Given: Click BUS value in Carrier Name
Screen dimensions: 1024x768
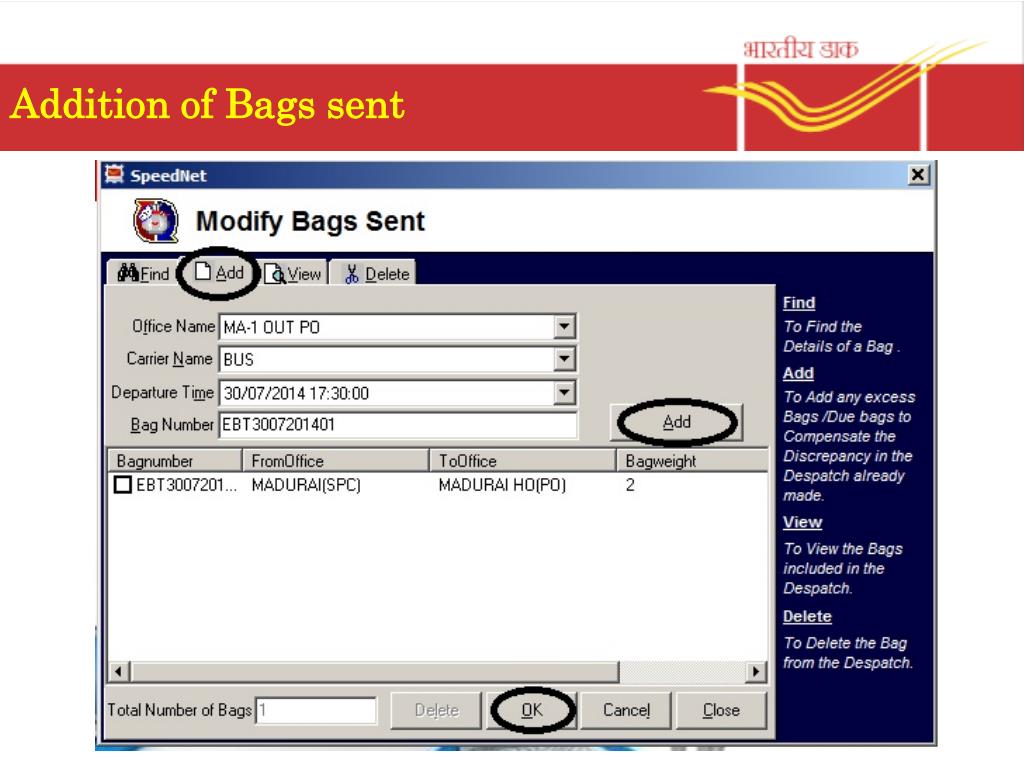Looking at the screenshot, I should click(x=238, y=359).
